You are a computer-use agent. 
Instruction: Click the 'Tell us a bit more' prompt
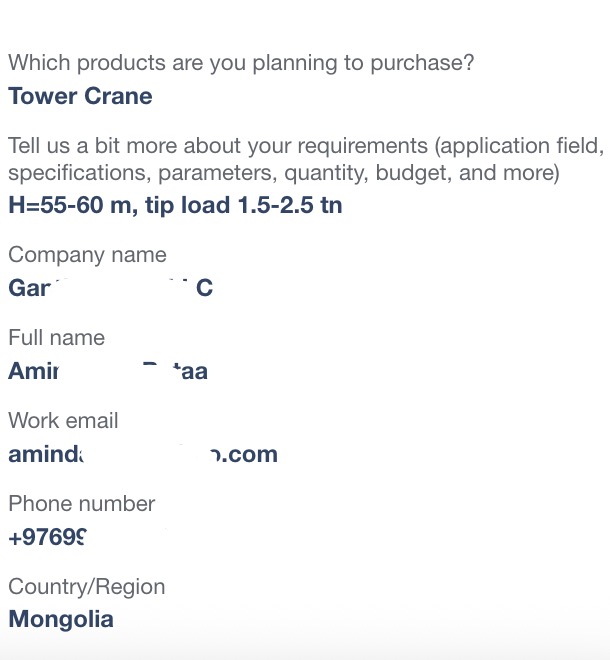pyautogui.click(x=306, y=159)
